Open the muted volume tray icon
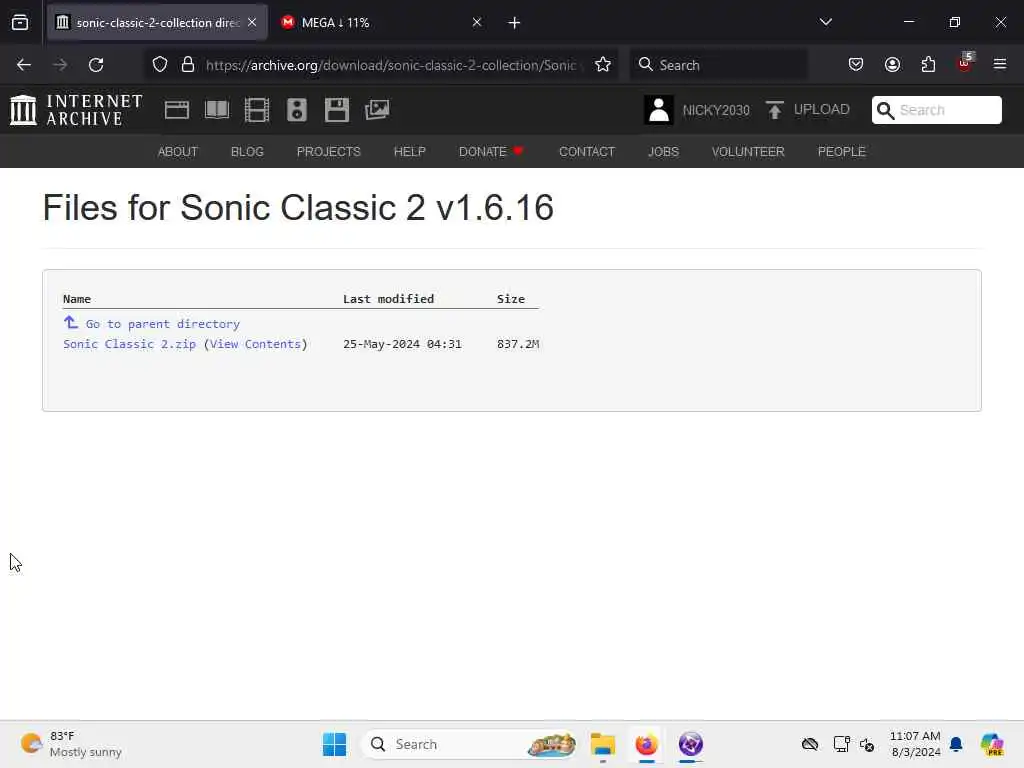Image resolution: width=1024 pixels, height=768 pixels. click(867, 744)
